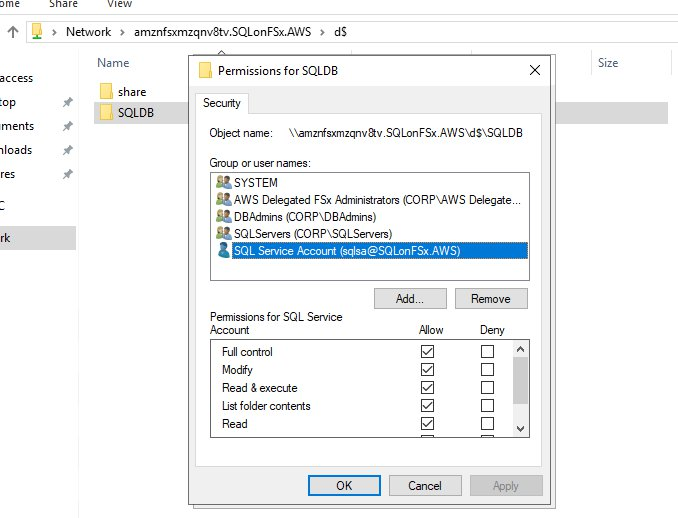Click the SQL Service Account user icon

tap(224, 250)
